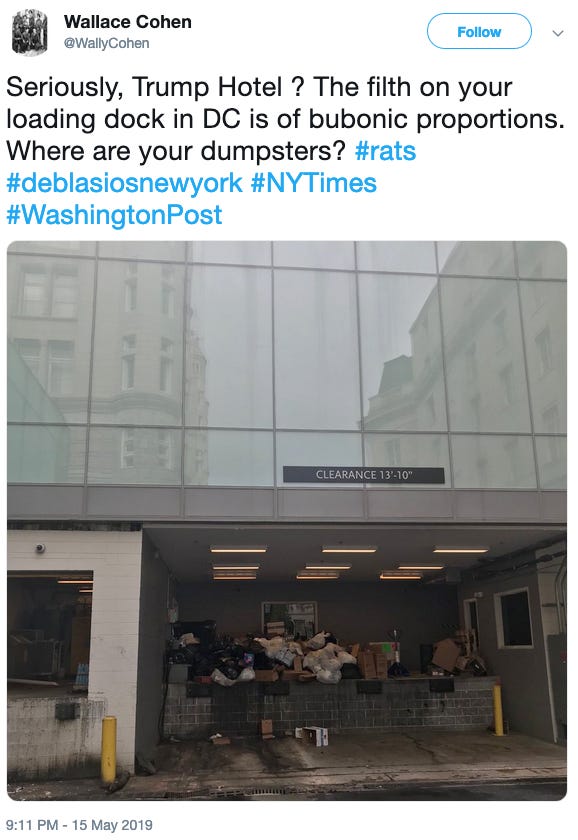This screenshot has height=840, width=578.
Task: Open Wallace Cohen's profile avatar
Action: click(x=29, y=33)
